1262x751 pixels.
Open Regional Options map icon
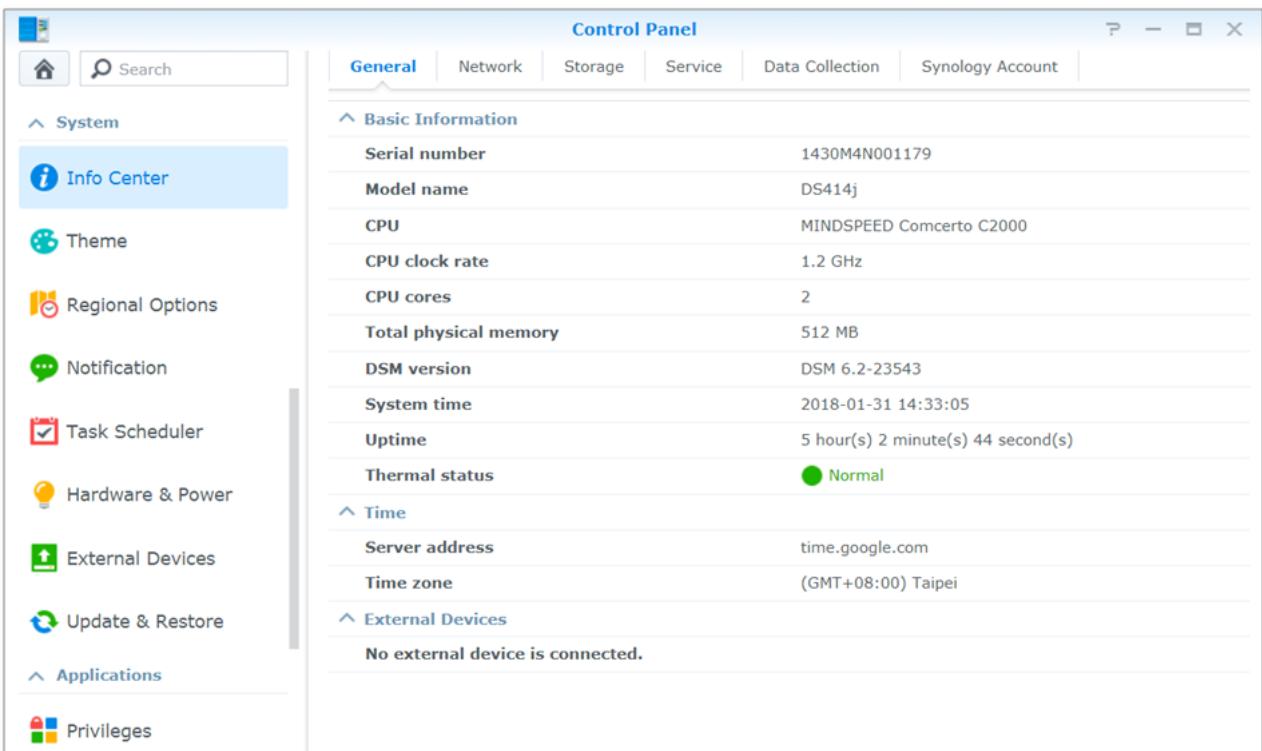pyautogui.click(x=43, y=305)
